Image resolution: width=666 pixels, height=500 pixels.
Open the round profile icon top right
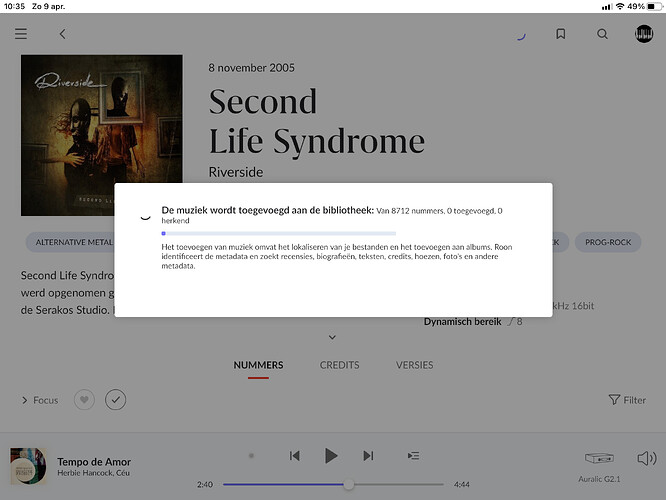[644, 34]
